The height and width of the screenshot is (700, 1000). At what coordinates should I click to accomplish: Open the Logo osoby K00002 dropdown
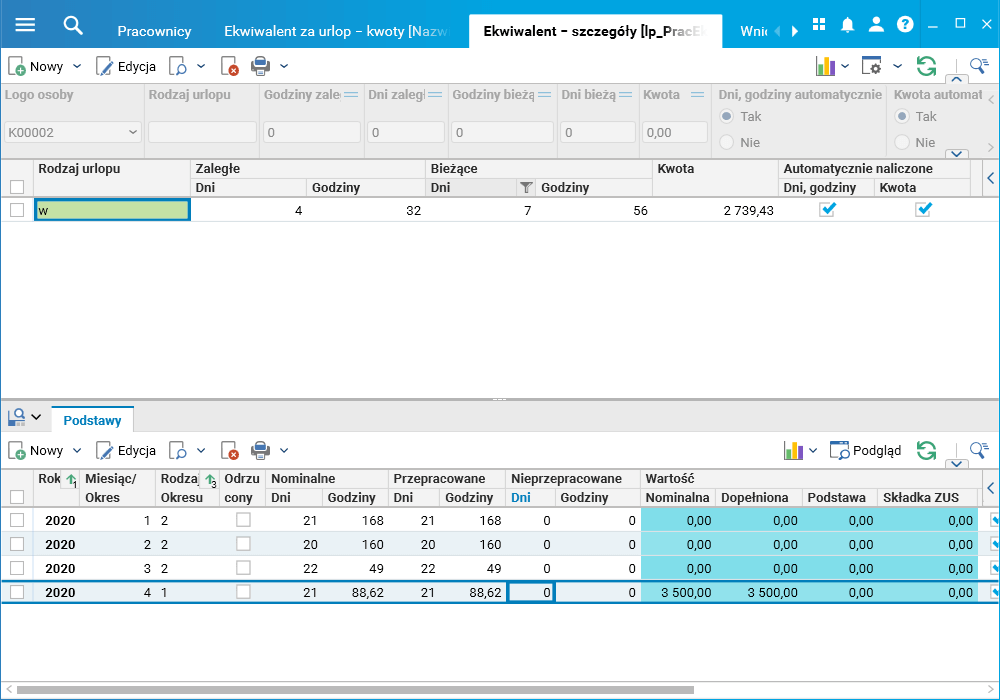point(134,132)
